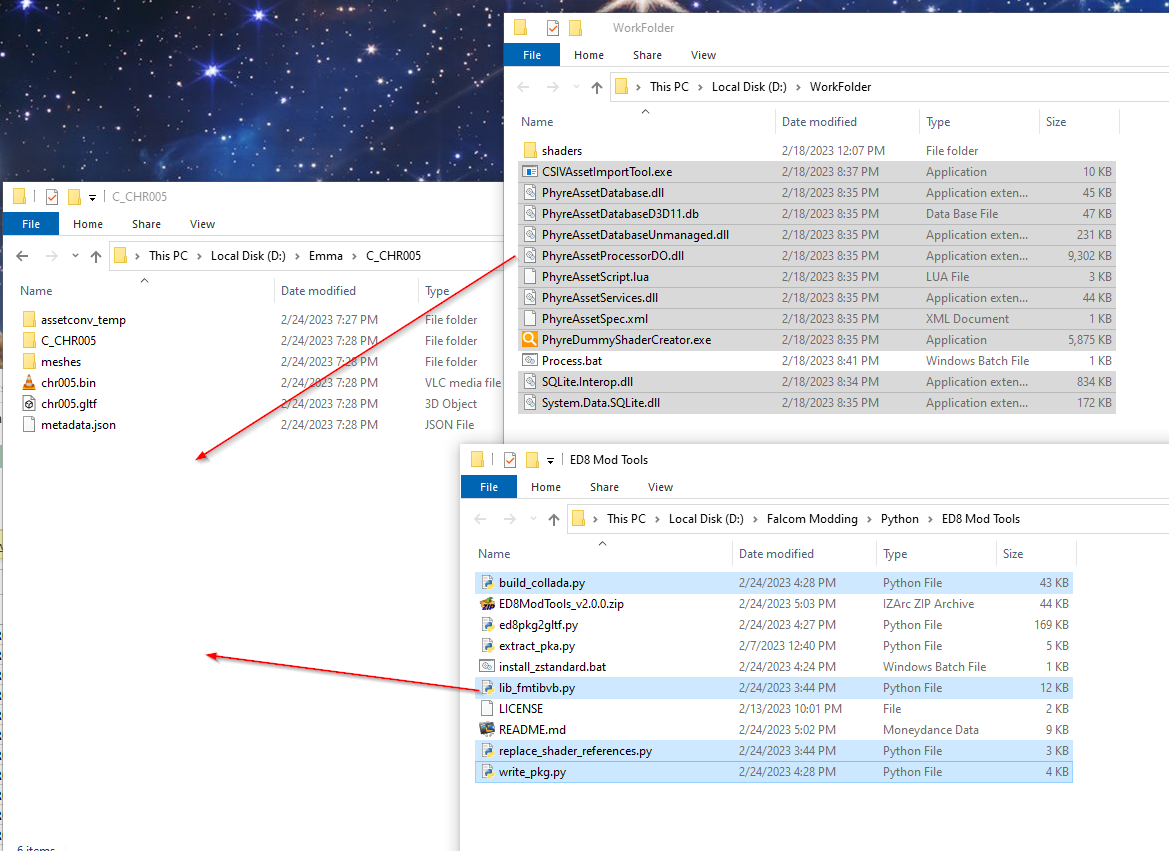Click the build_collada.py Python icon

487,582
